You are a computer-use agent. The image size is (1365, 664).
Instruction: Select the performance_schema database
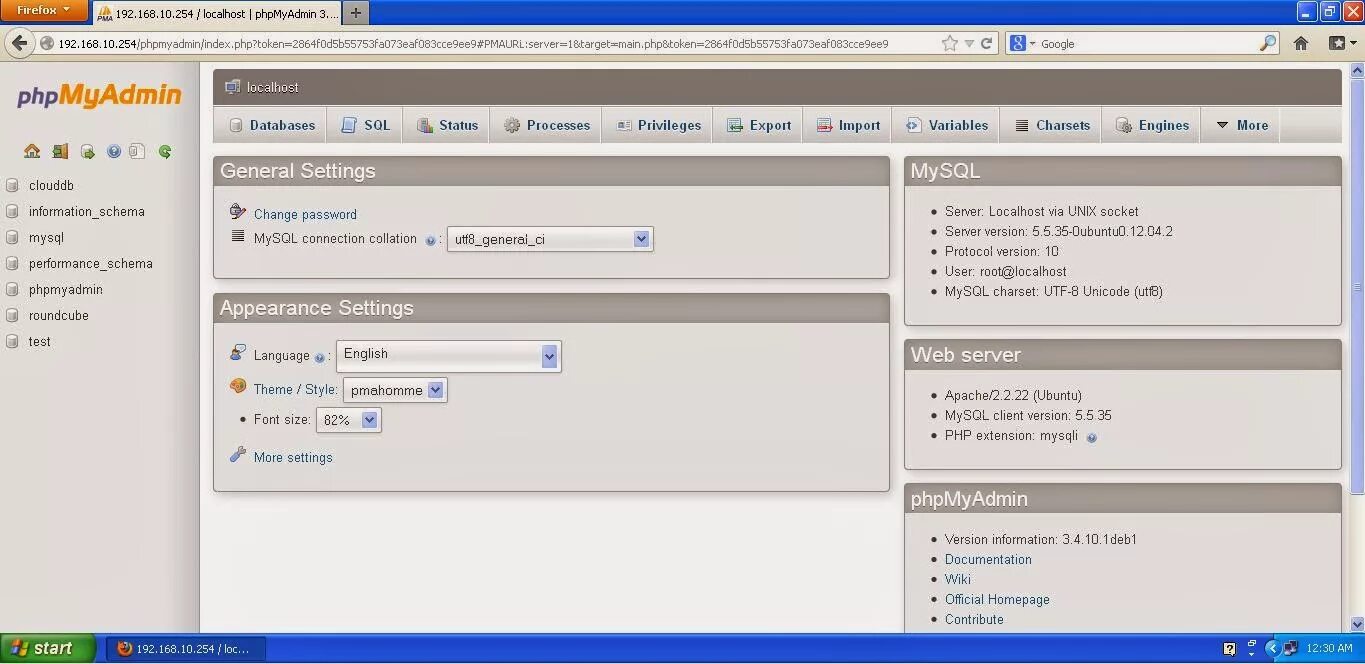(91, 263)
